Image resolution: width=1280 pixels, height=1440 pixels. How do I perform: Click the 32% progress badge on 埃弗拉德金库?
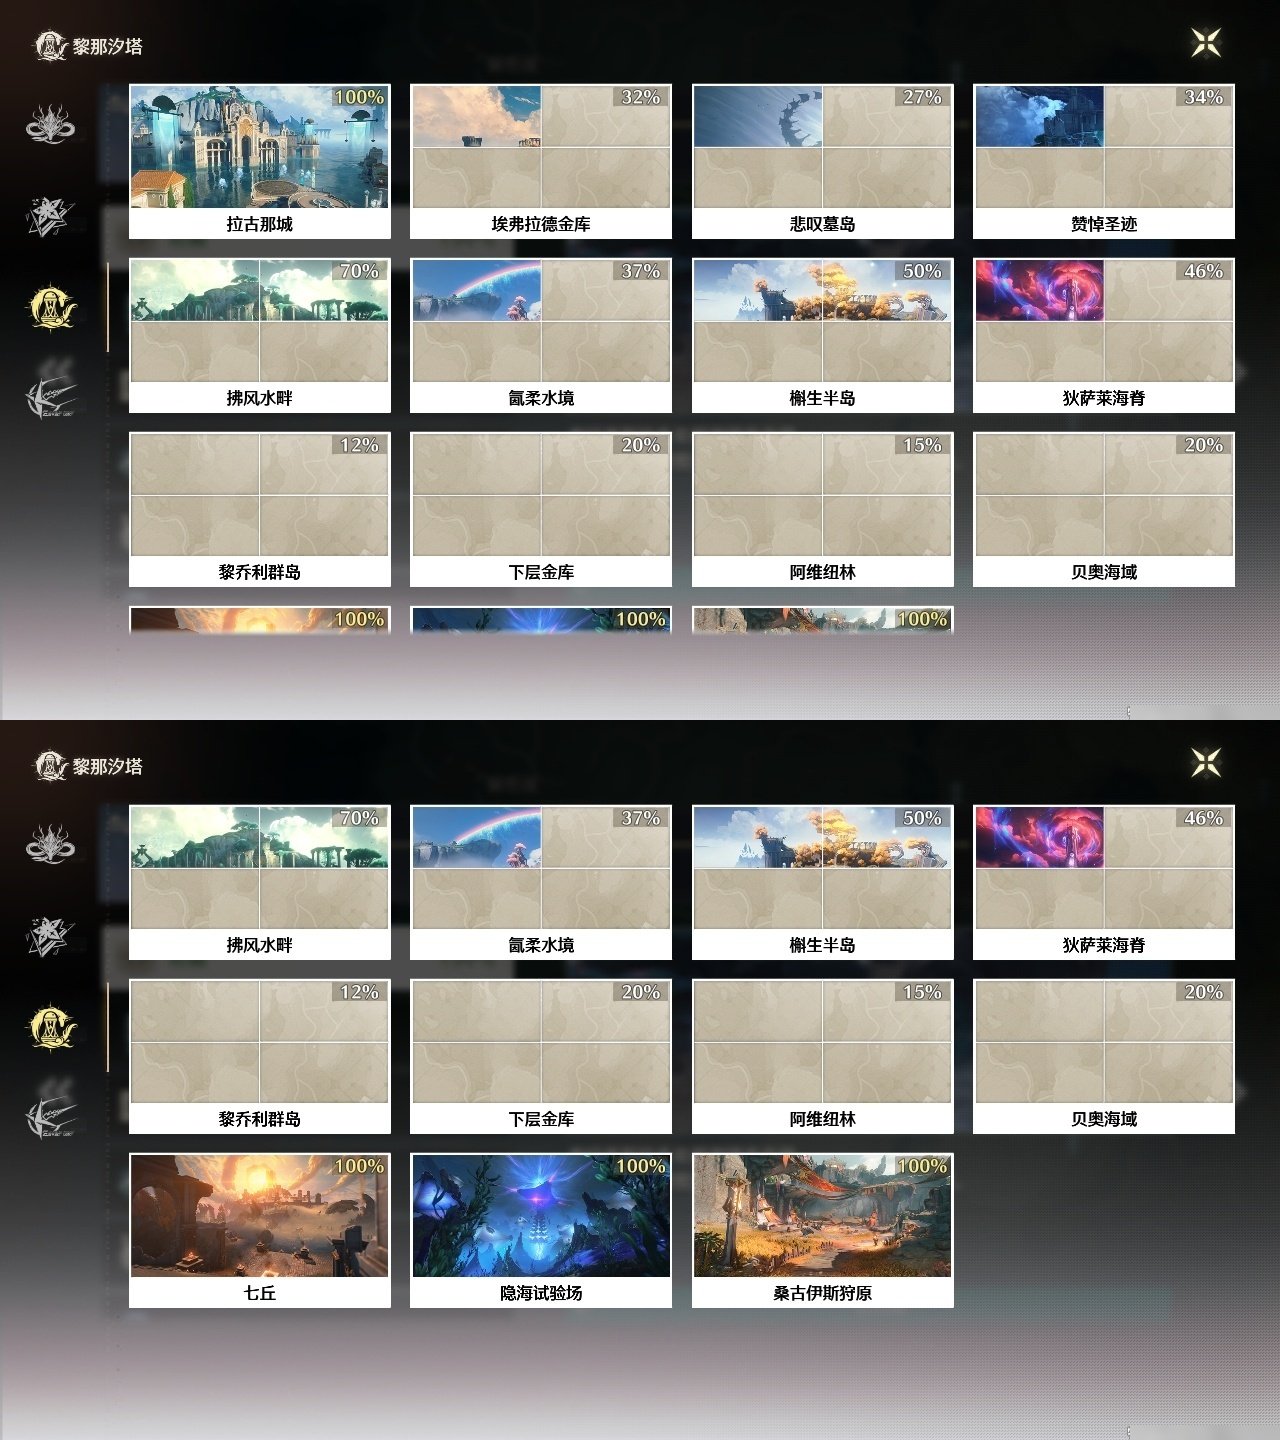click(x=641, y=97)
